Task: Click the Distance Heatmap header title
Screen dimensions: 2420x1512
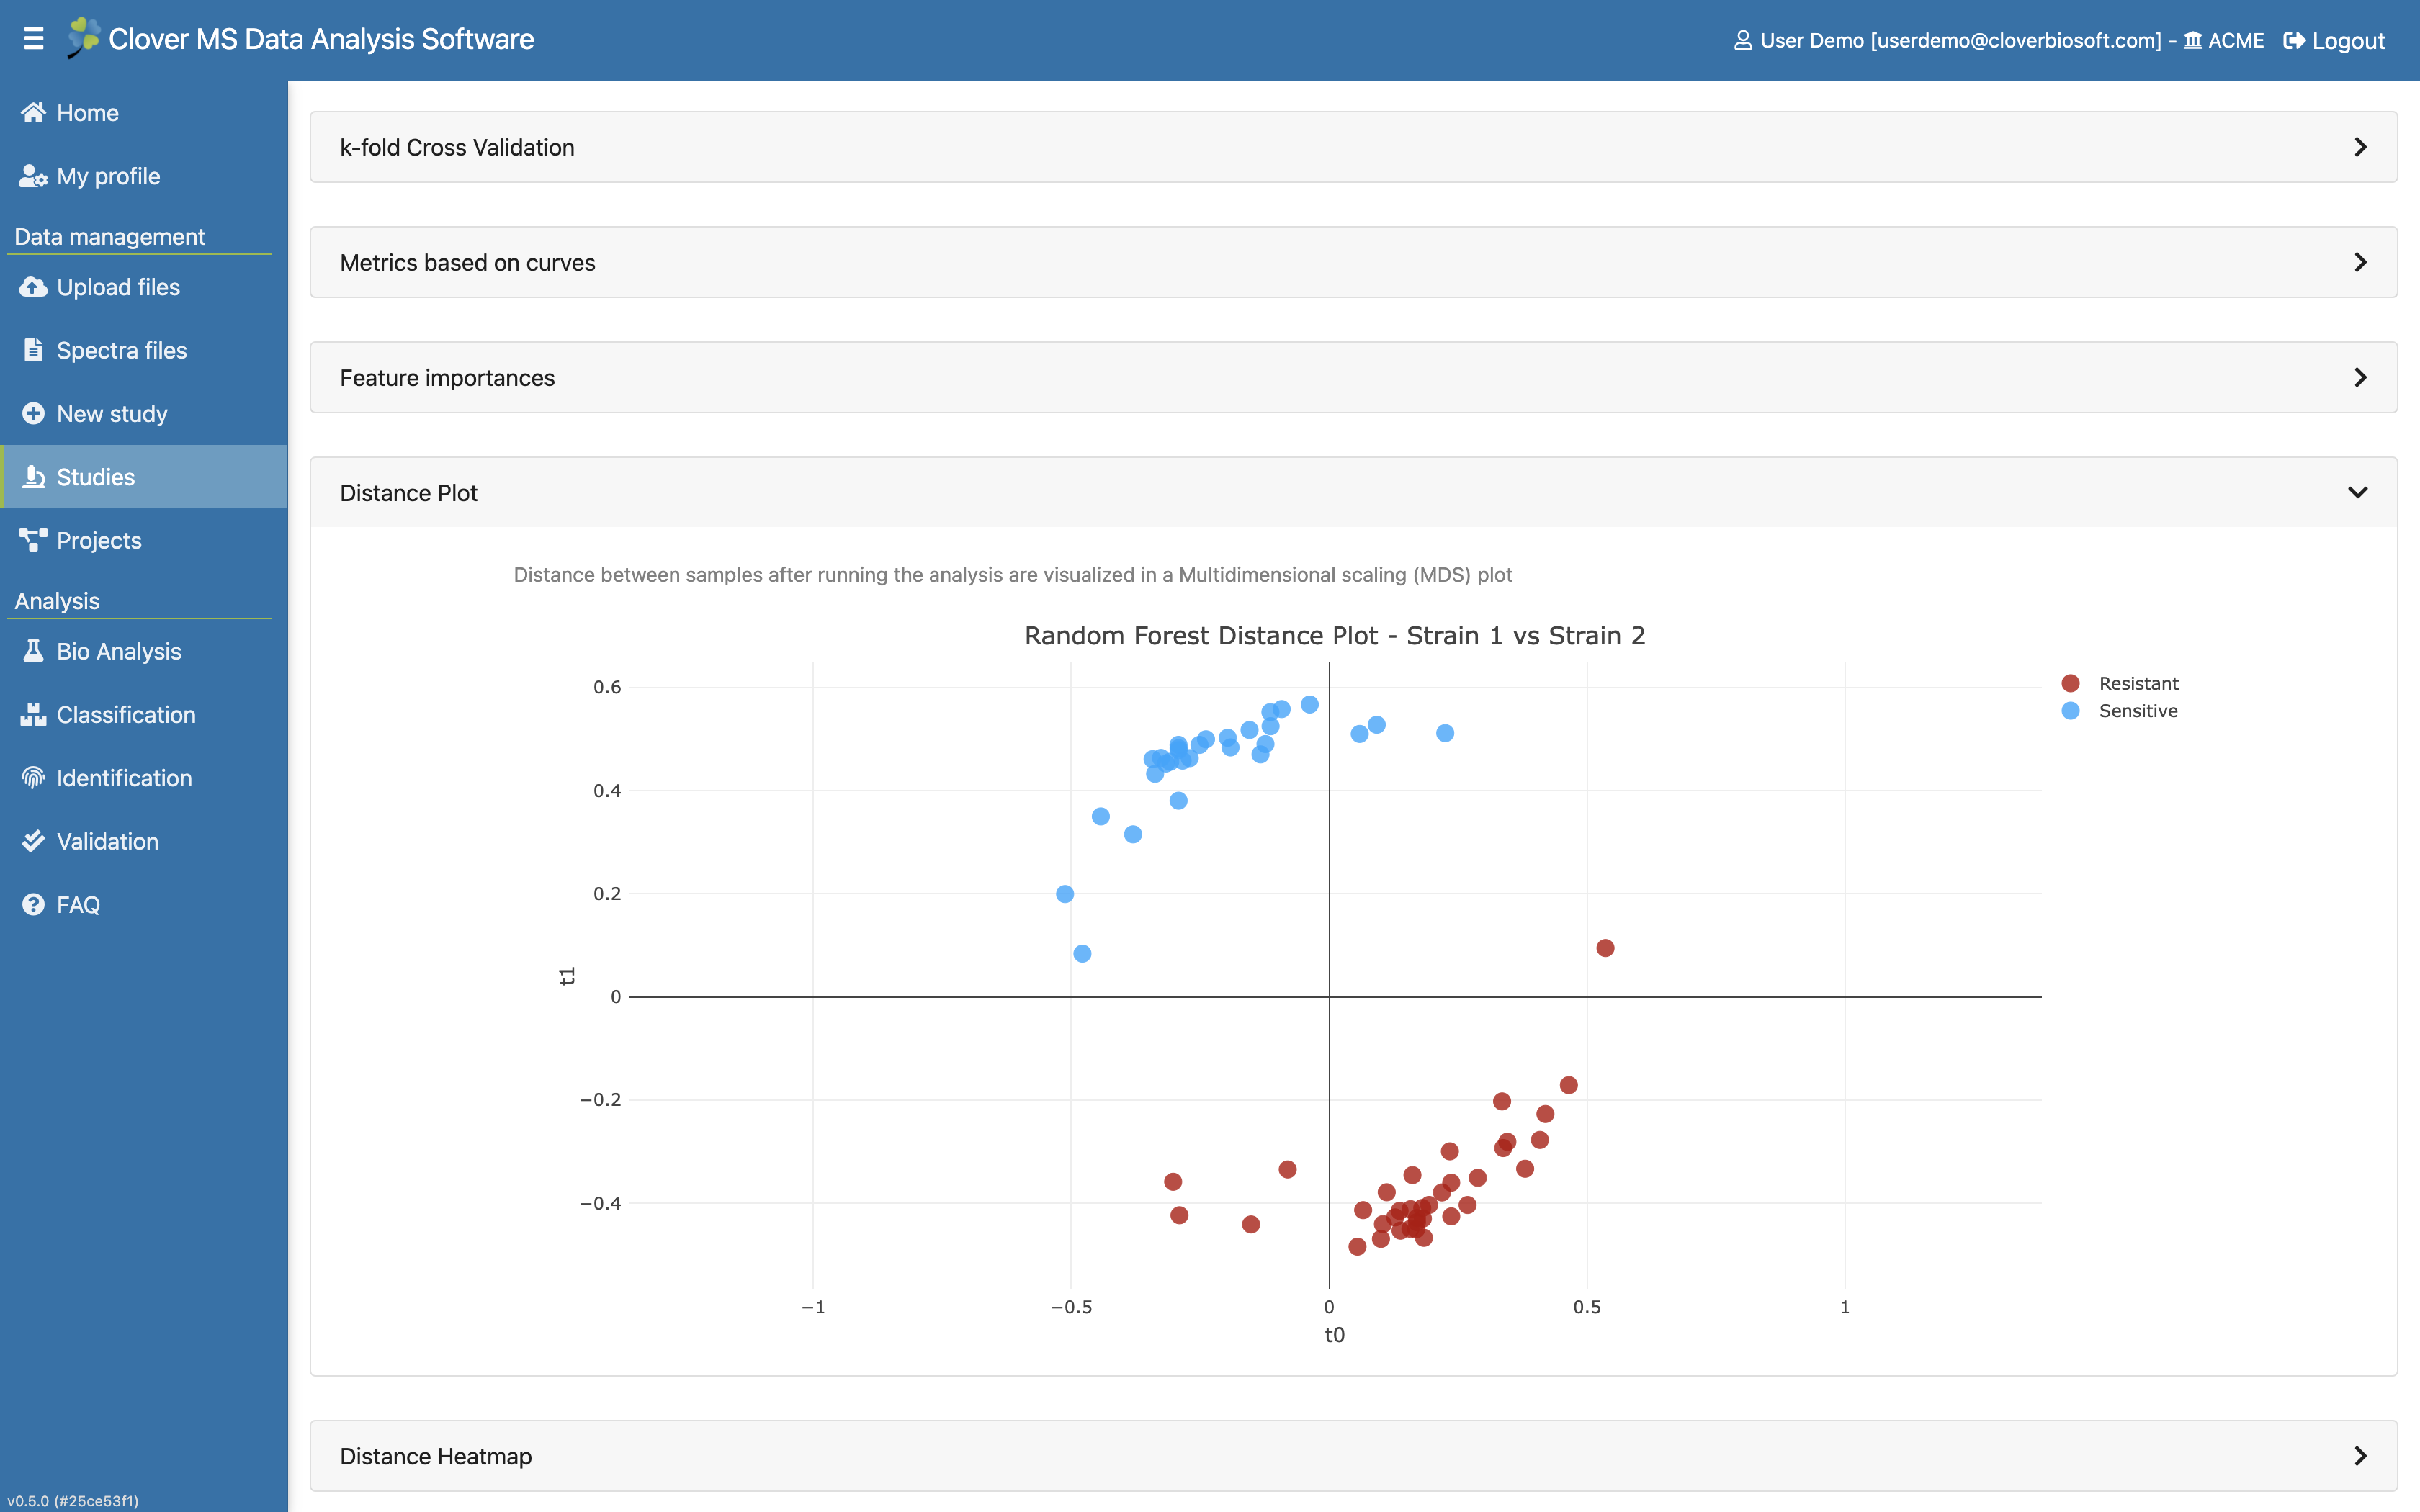Action: point(436,1456)
